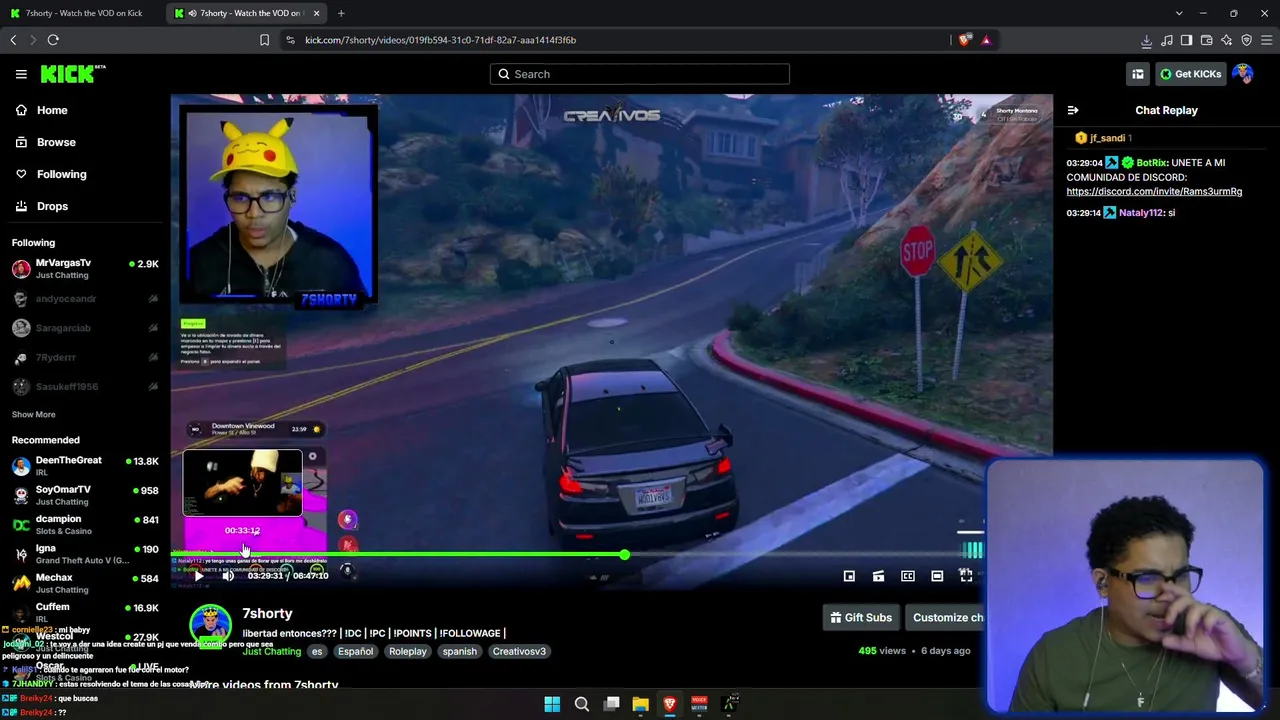Toggle mini player mode
Screen dimensions: 1280x720
coord(849,576)
